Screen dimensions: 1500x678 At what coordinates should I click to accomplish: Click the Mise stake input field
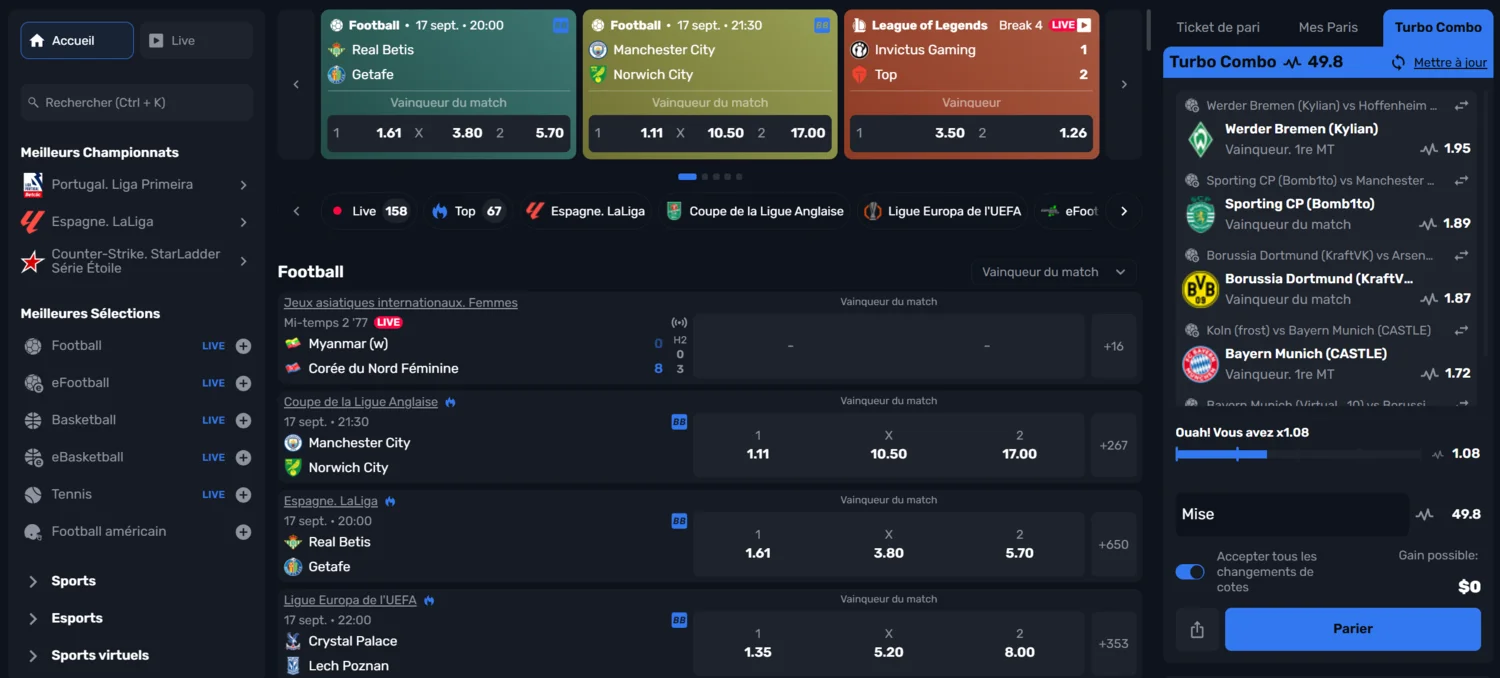(1292, 515)
